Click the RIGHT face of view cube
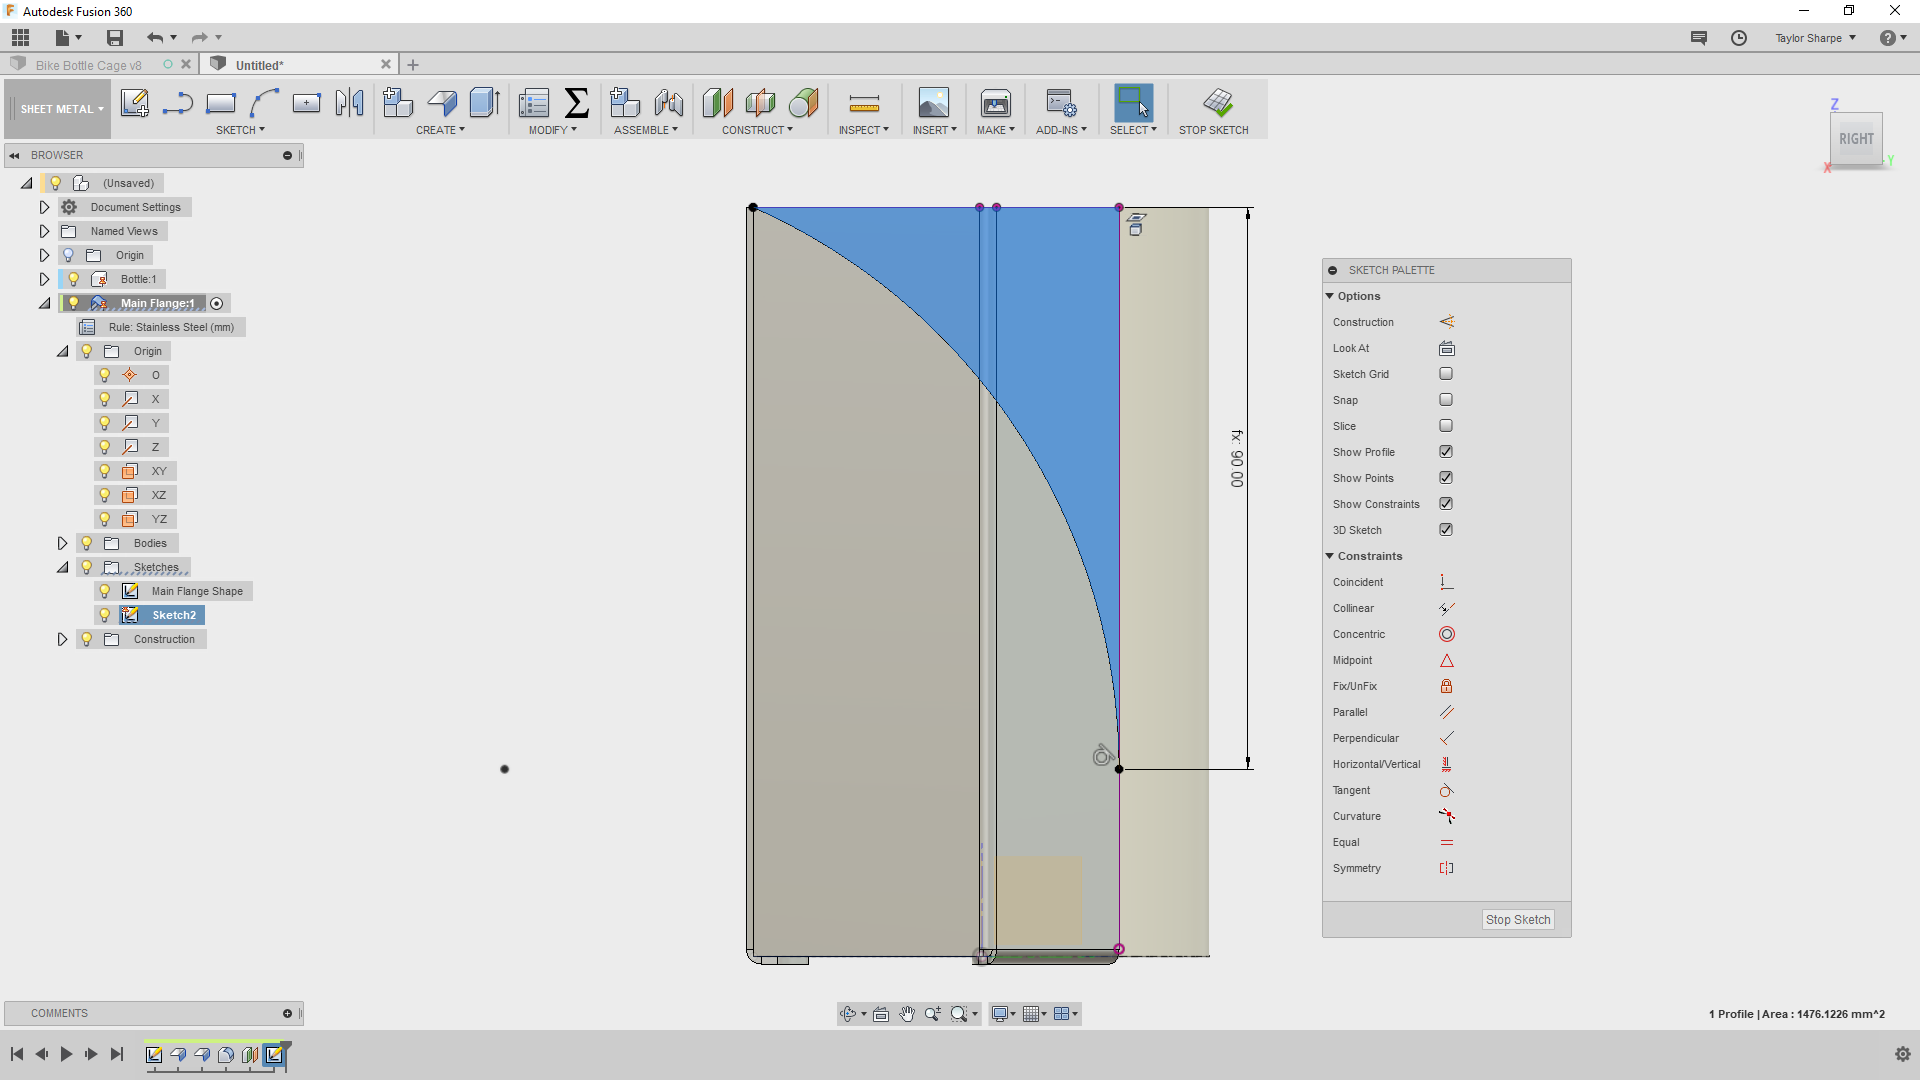 [x=1856, y=139]
